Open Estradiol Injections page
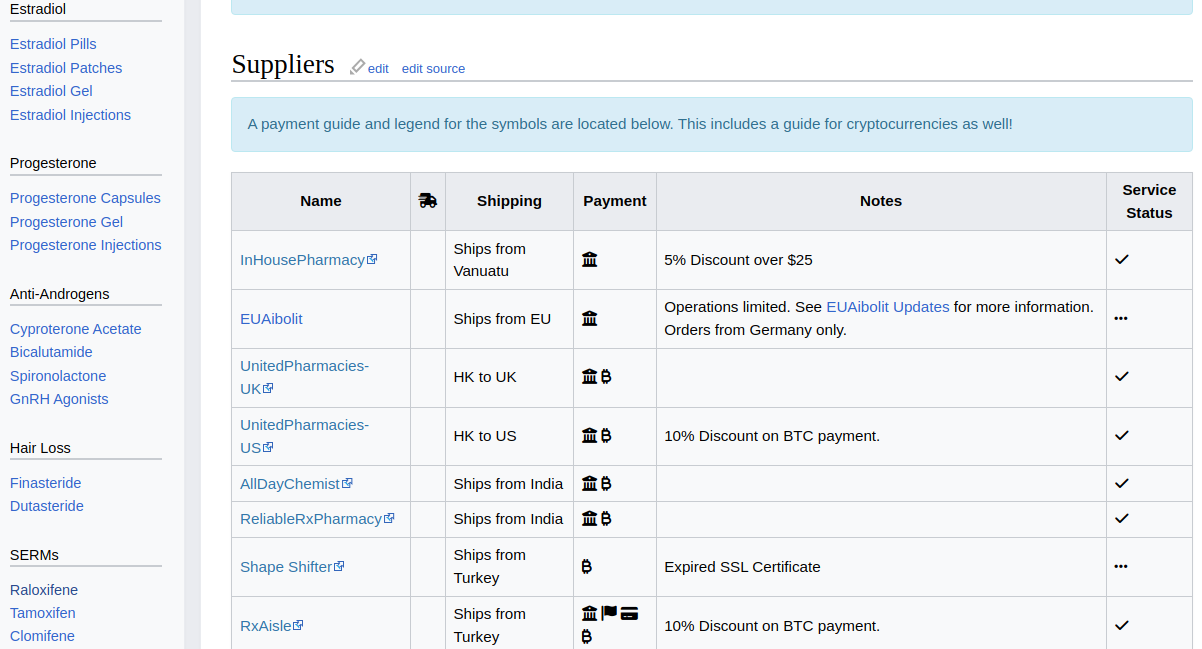 tap(70, 115)
